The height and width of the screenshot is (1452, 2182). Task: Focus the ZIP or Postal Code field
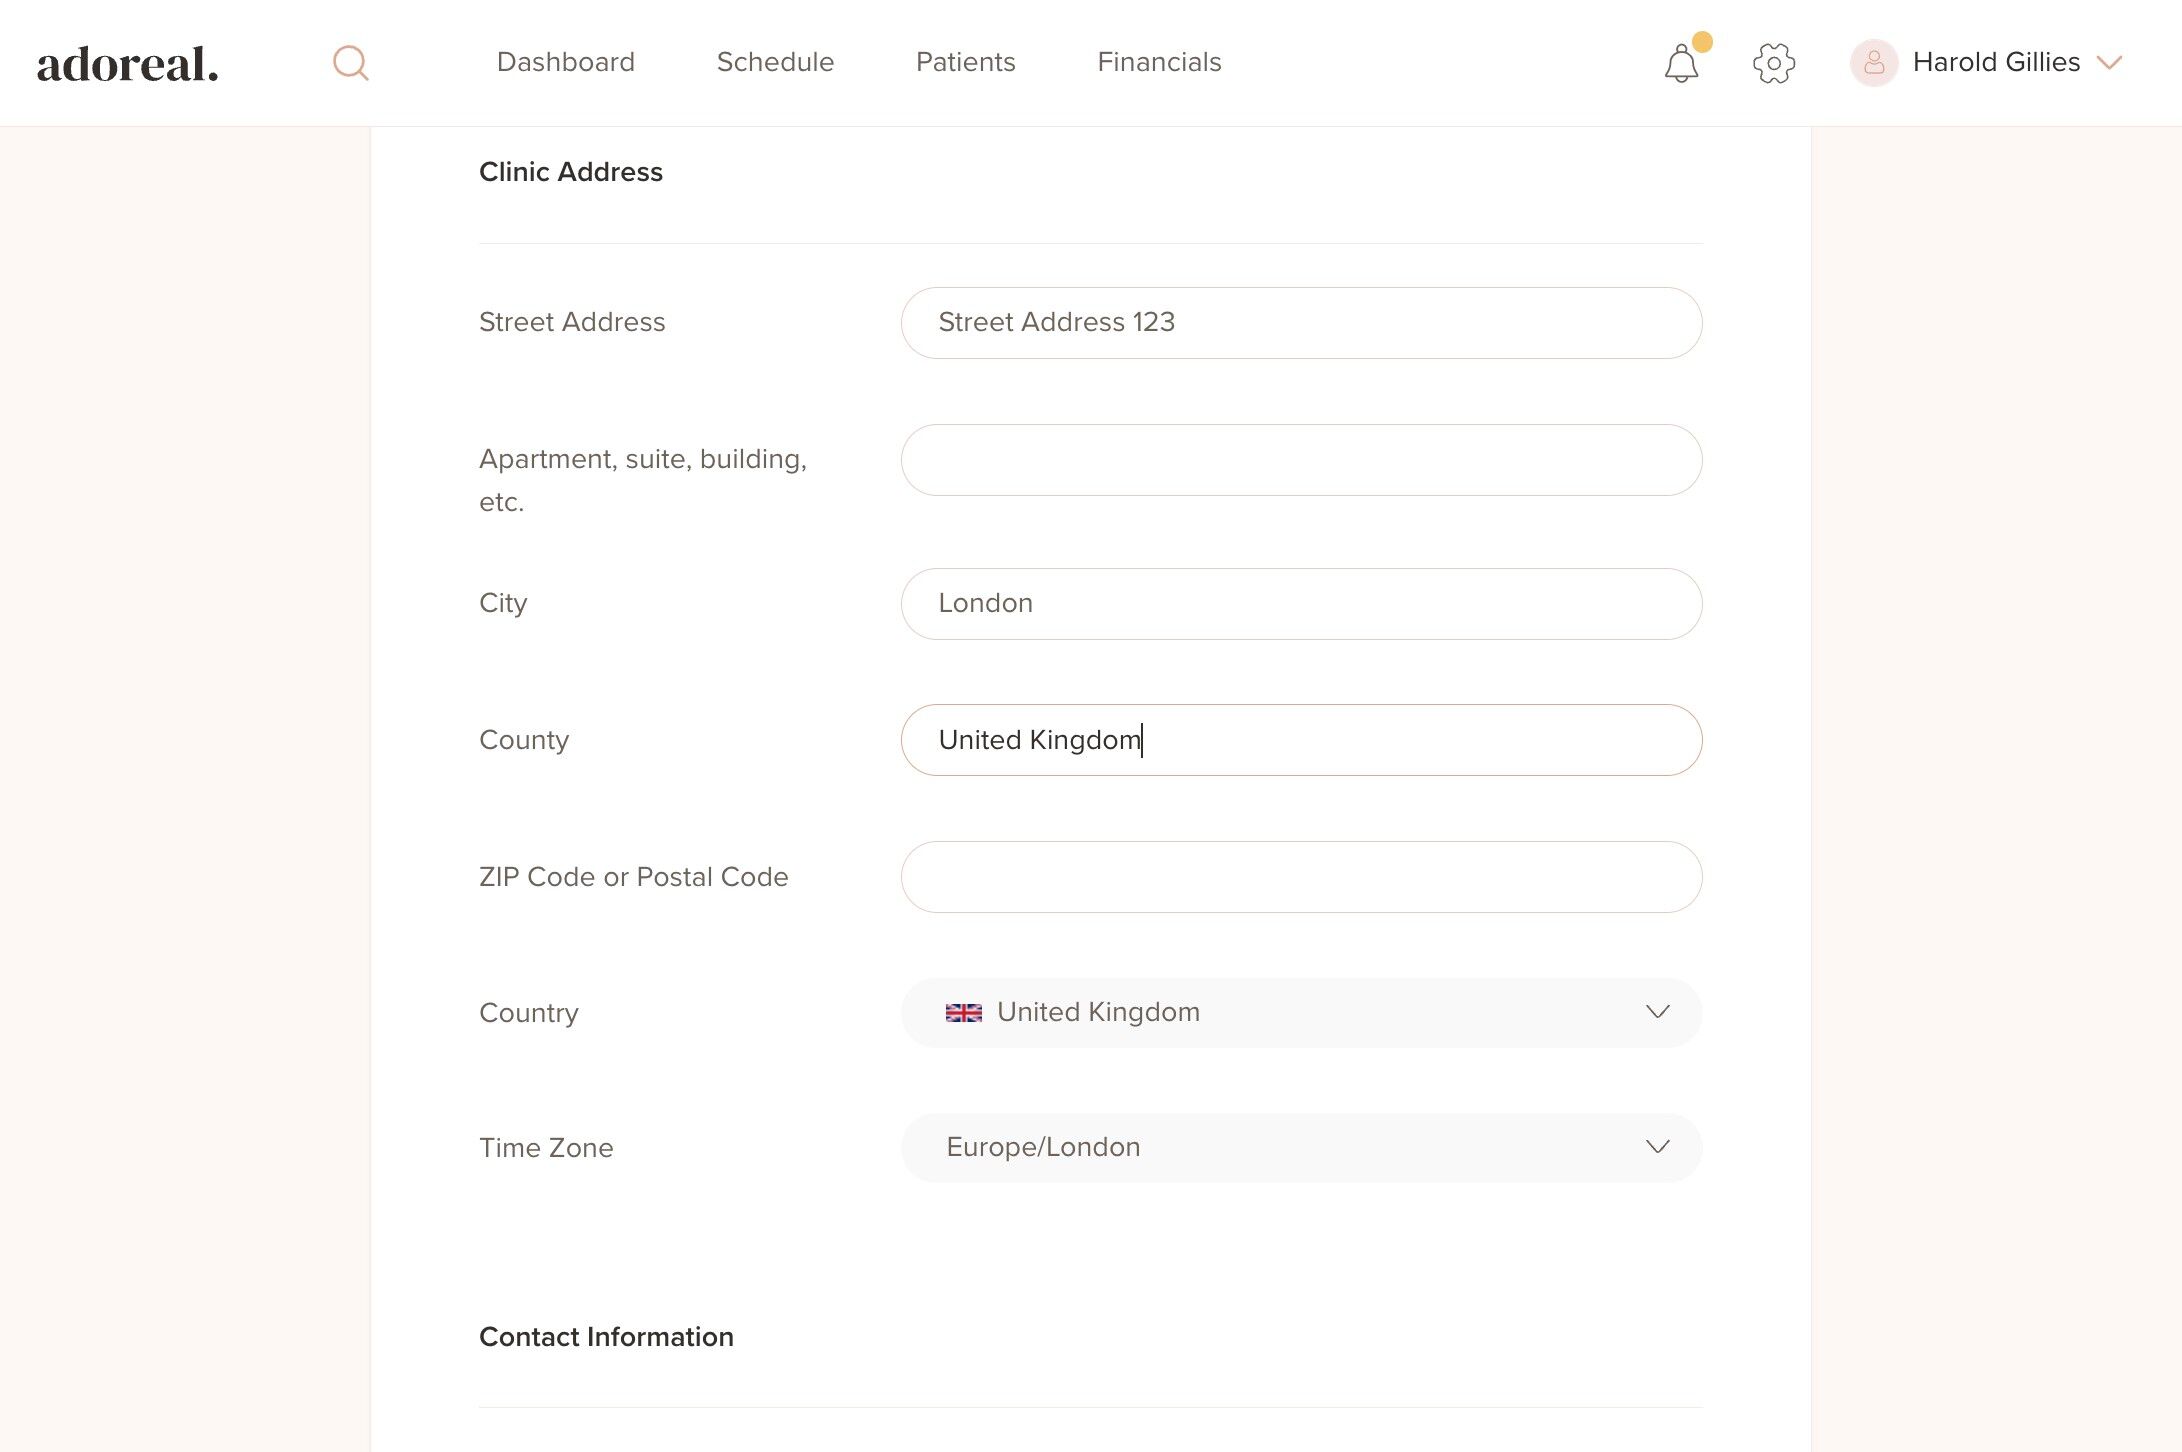point(1300,877)
